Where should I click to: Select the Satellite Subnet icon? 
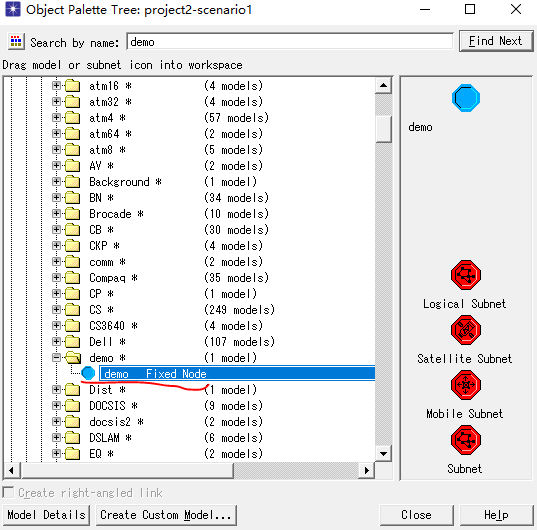466,330
